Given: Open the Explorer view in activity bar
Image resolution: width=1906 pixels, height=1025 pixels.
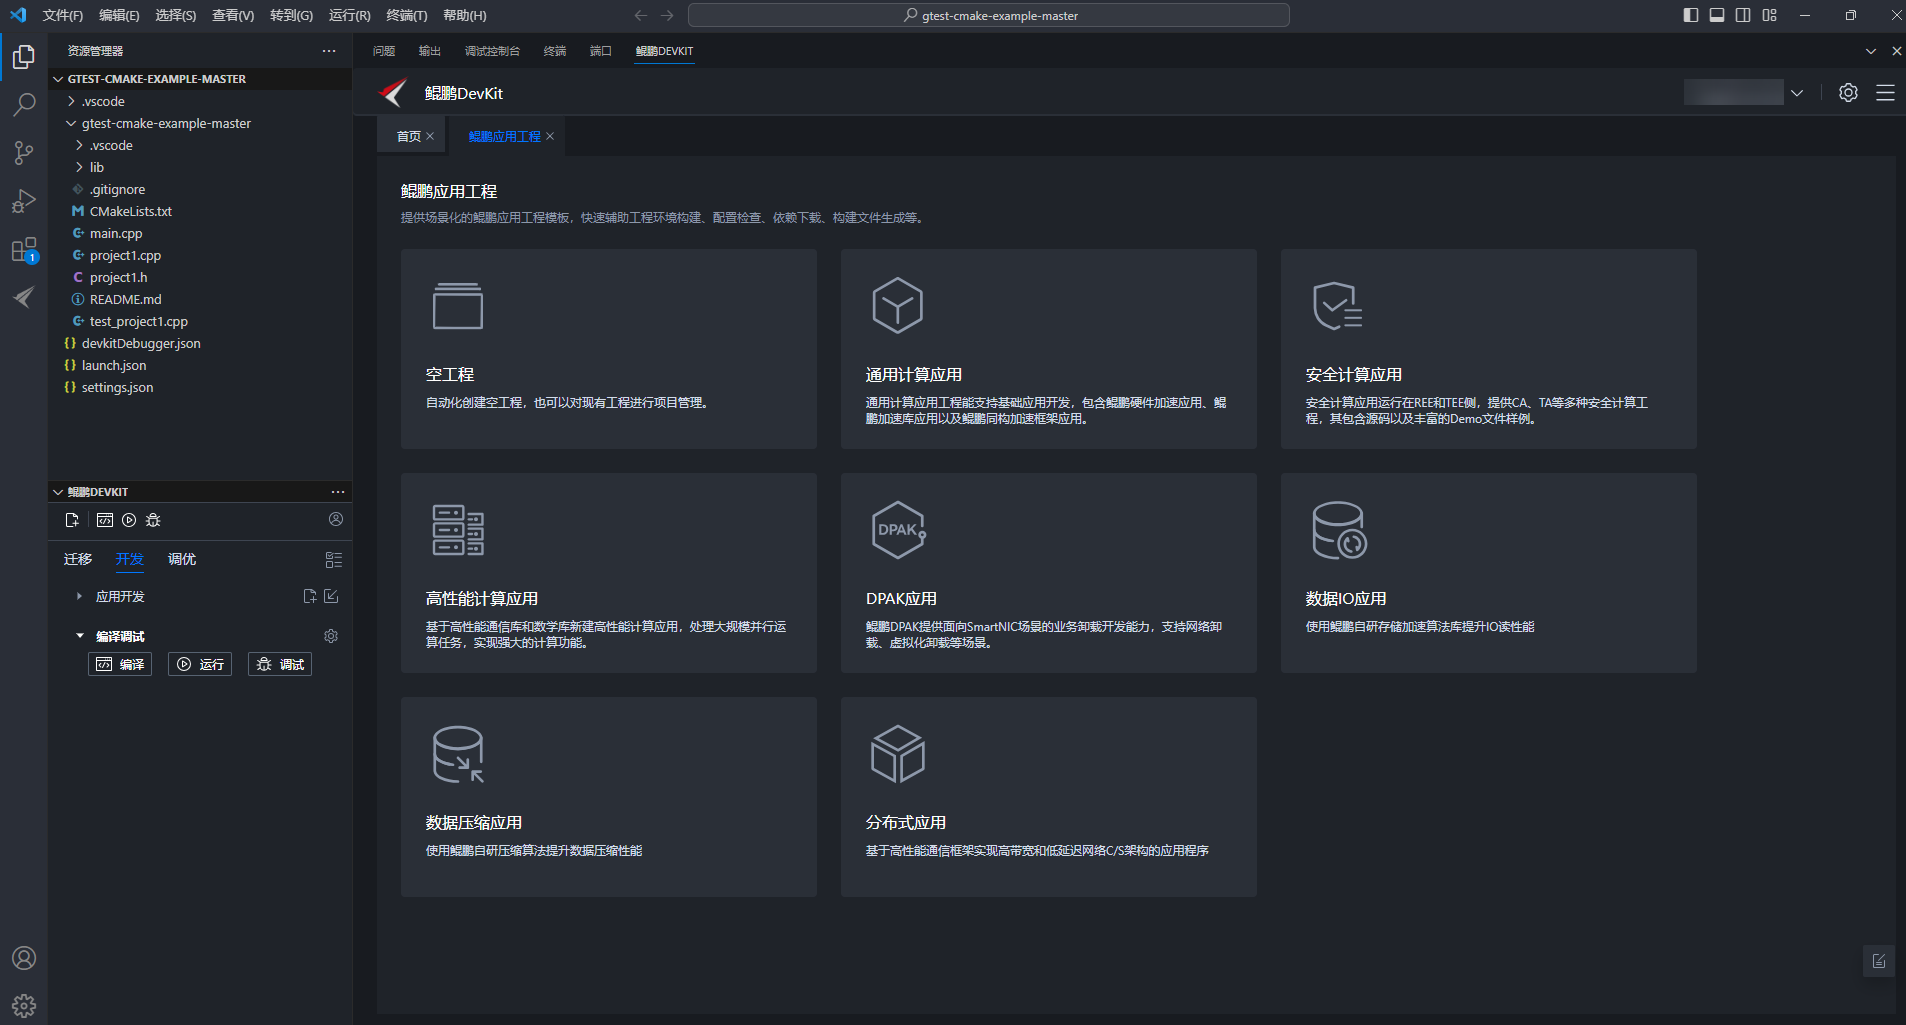Looking at the screenshot, I should pyautogui.click(x=24, y=57).
